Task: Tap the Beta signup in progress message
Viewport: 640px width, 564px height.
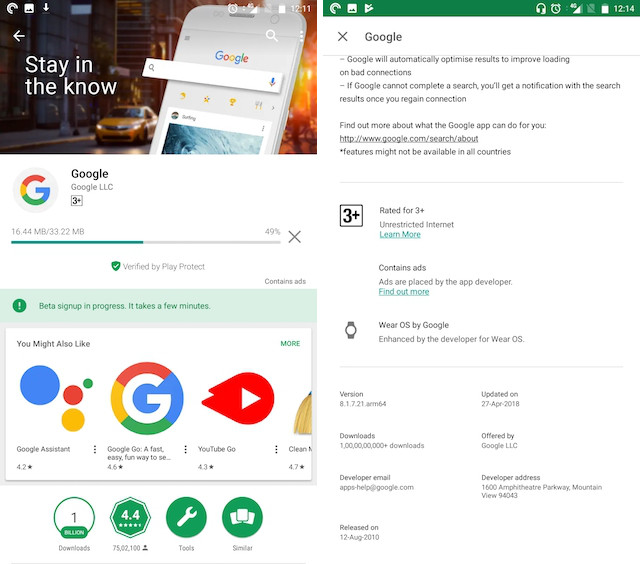Action: [124, 306]
